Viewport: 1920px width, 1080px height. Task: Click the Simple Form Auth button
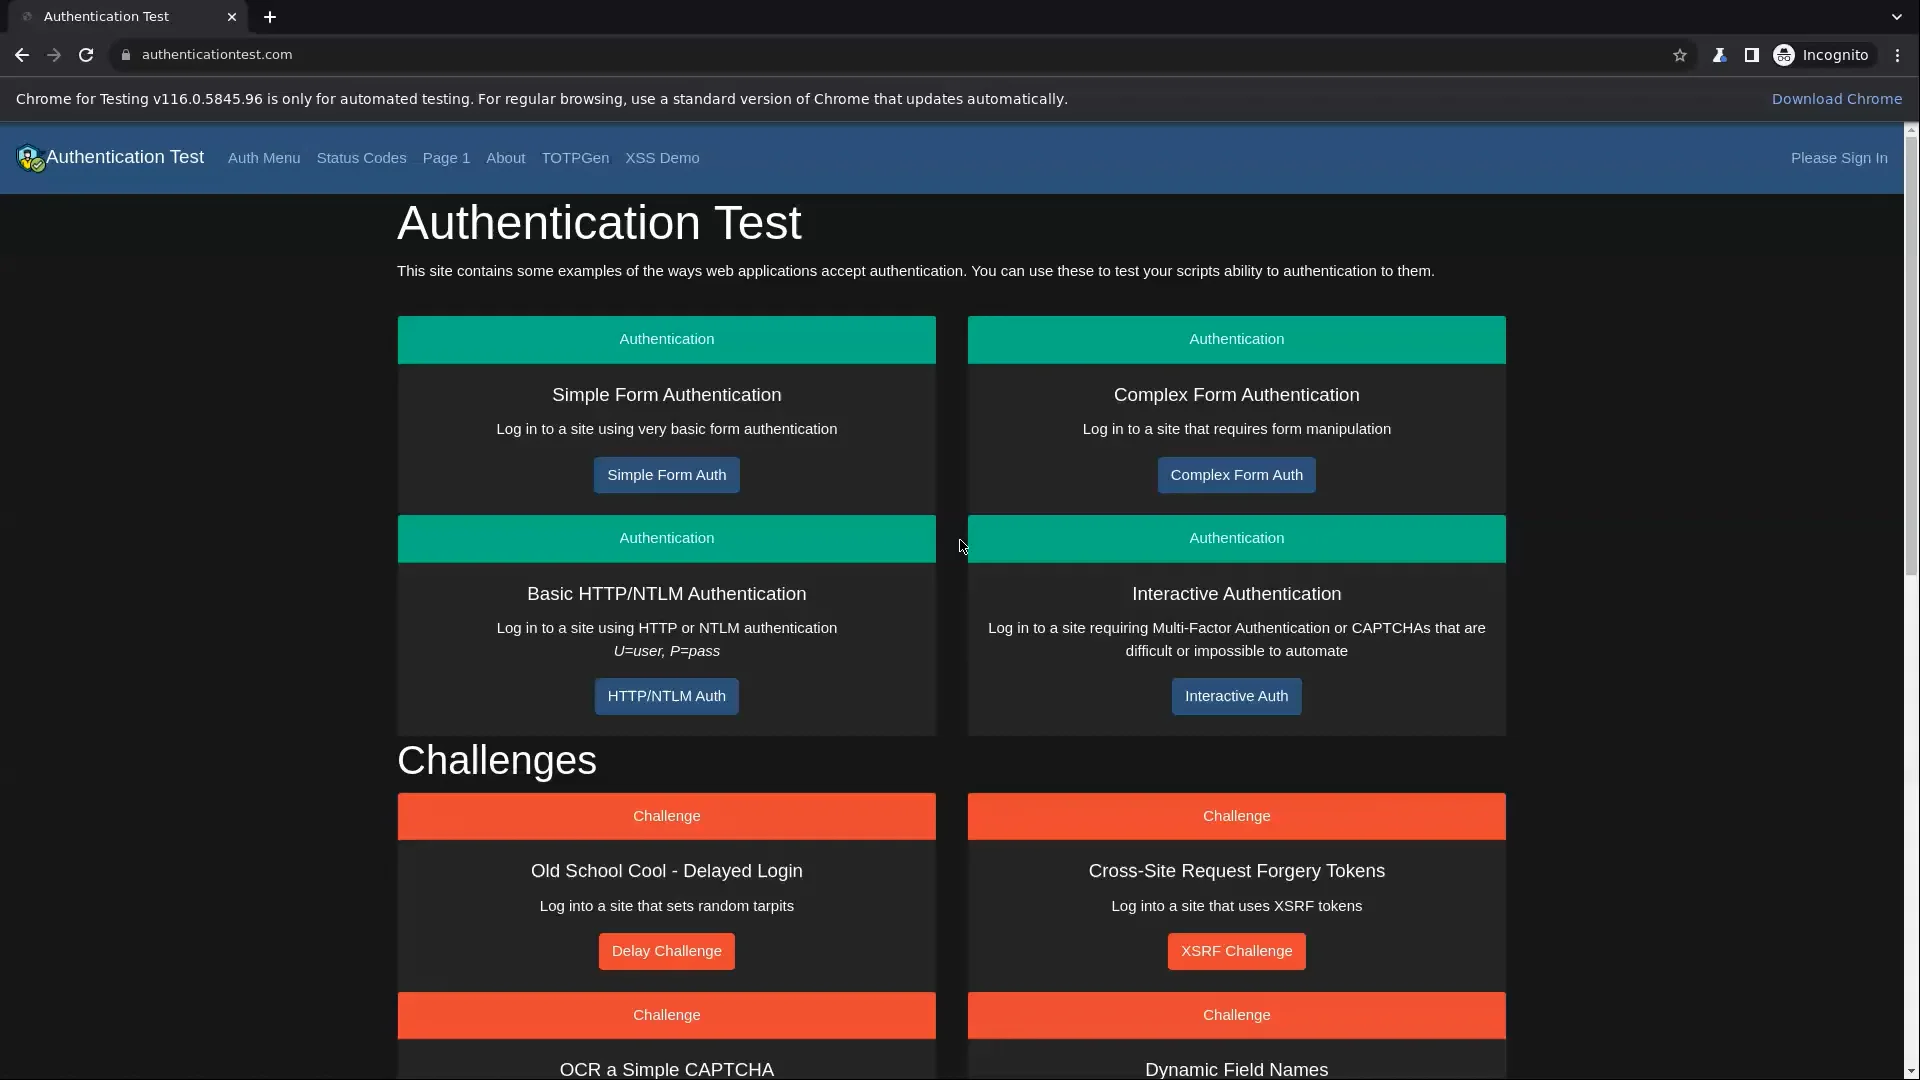click(667, 475)
